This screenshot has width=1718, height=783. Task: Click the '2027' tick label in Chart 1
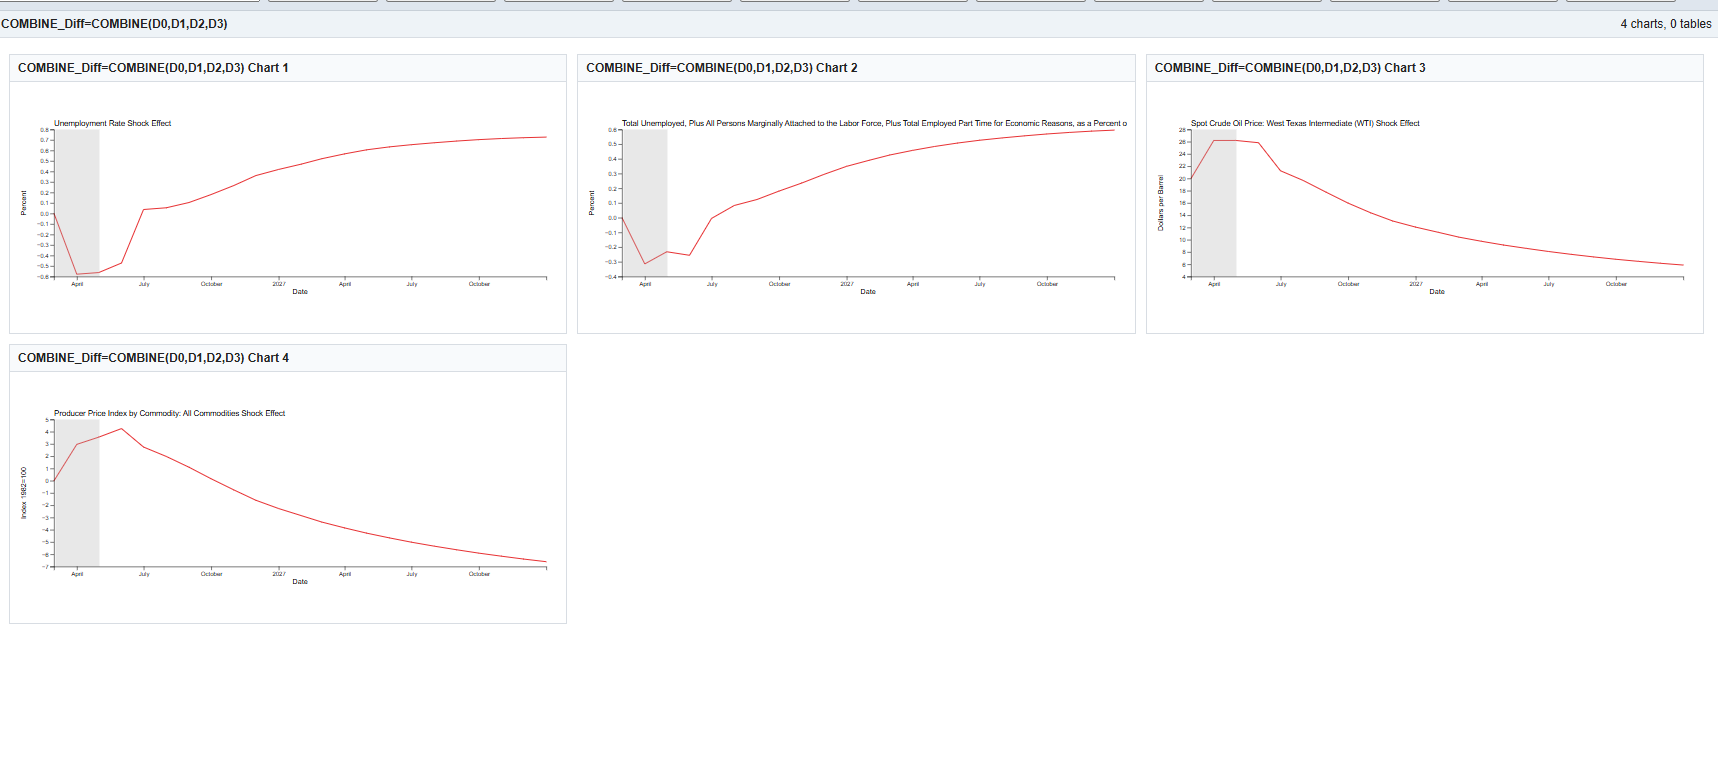(279, 284)
